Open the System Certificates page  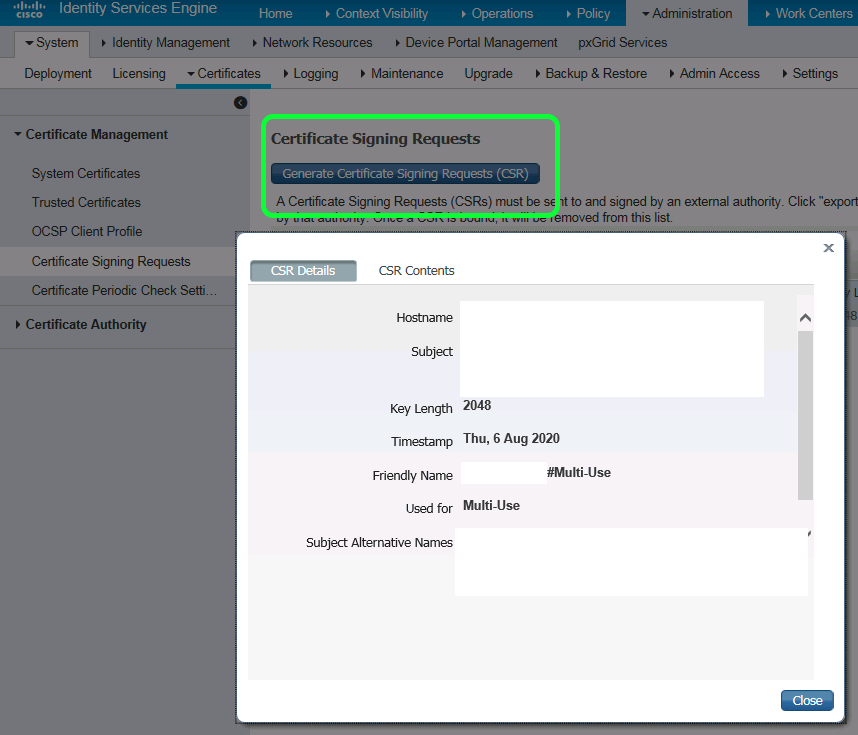(85, 173)
